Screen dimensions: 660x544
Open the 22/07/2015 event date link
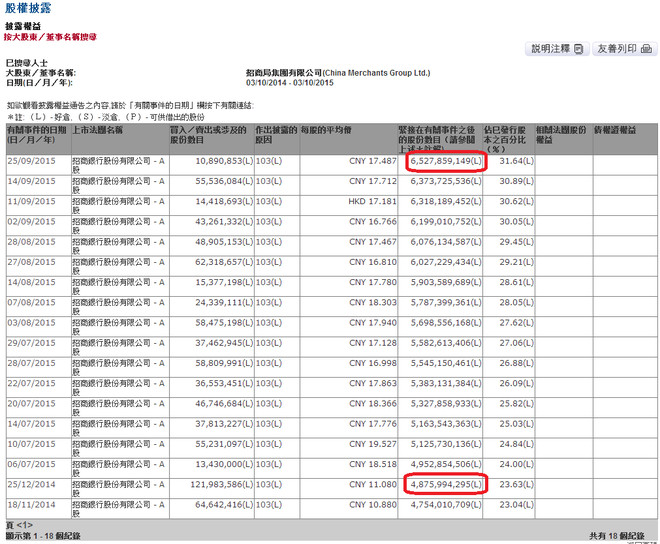(x=31, y=383)
